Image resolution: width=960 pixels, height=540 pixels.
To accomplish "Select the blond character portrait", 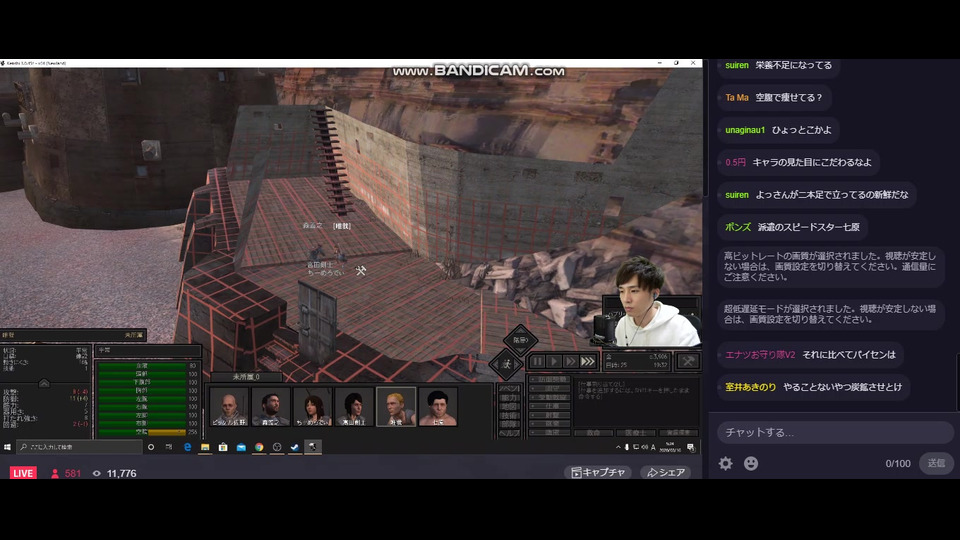I will [x=396, y=407].
